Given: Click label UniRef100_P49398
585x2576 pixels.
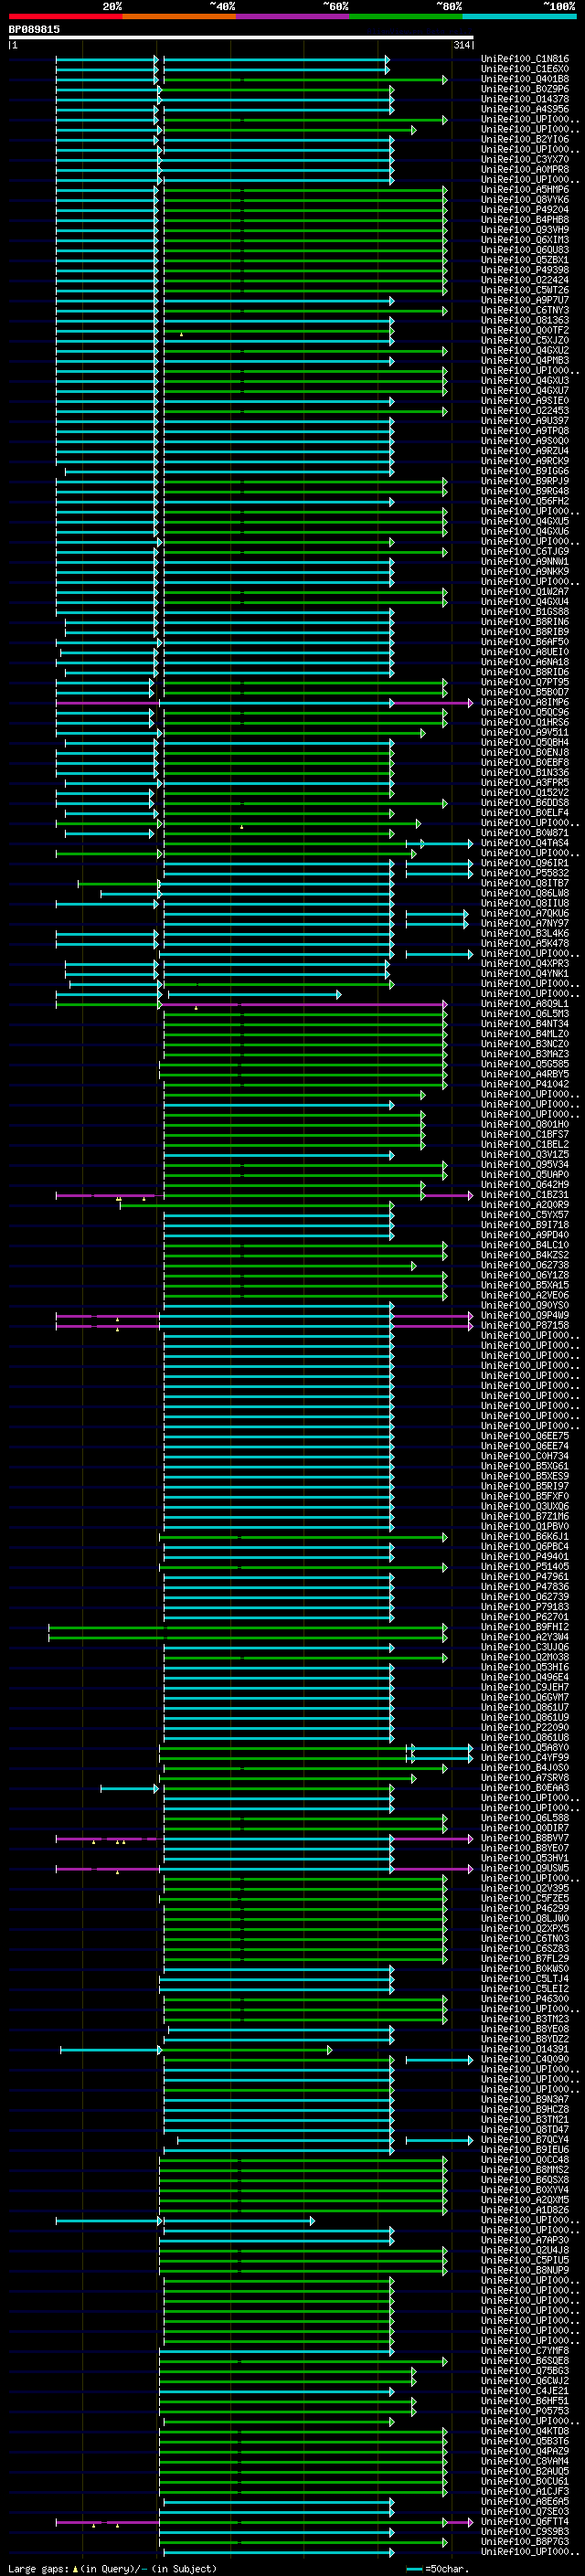Looking at the screenshot, I should (524, 270).
